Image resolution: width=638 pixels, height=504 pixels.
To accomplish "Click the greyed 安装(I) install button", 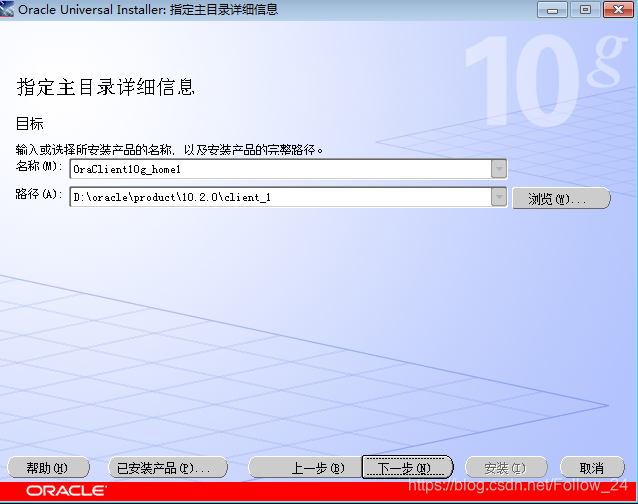I will click(x=506, y=467).
